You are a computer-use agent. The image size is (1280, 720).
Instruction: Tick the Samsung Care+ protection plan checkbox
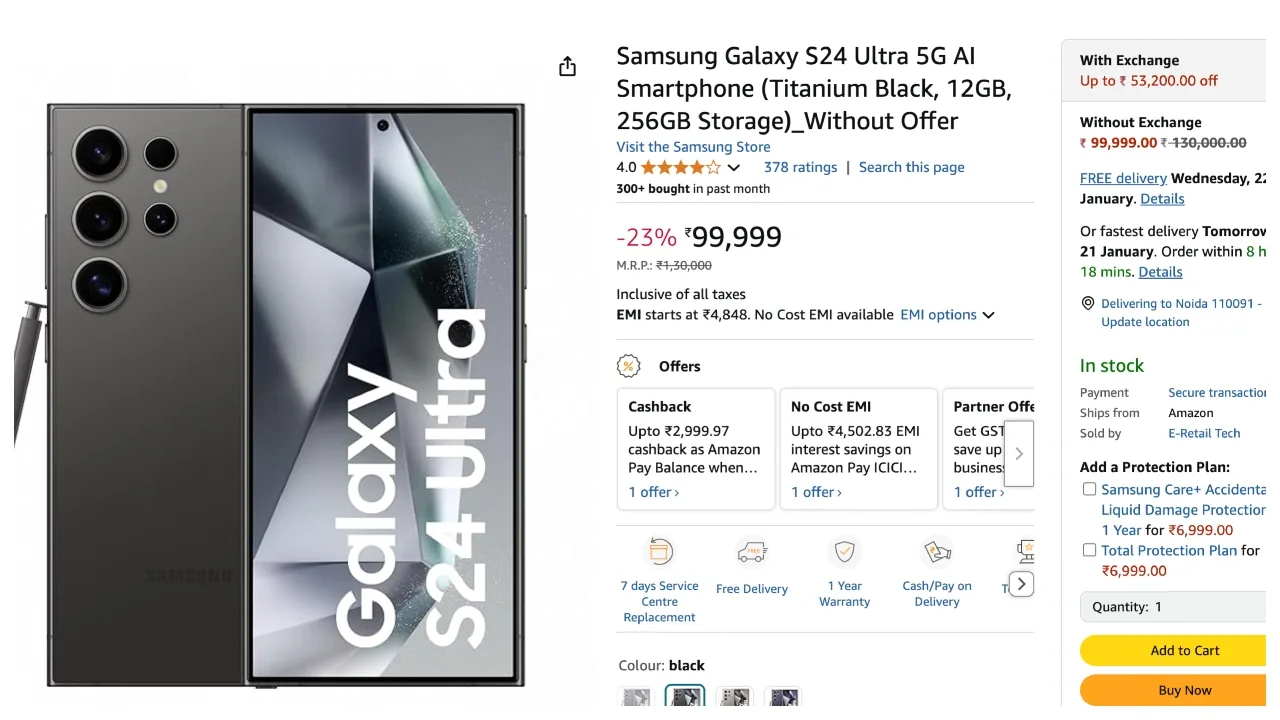(1089, 489)
